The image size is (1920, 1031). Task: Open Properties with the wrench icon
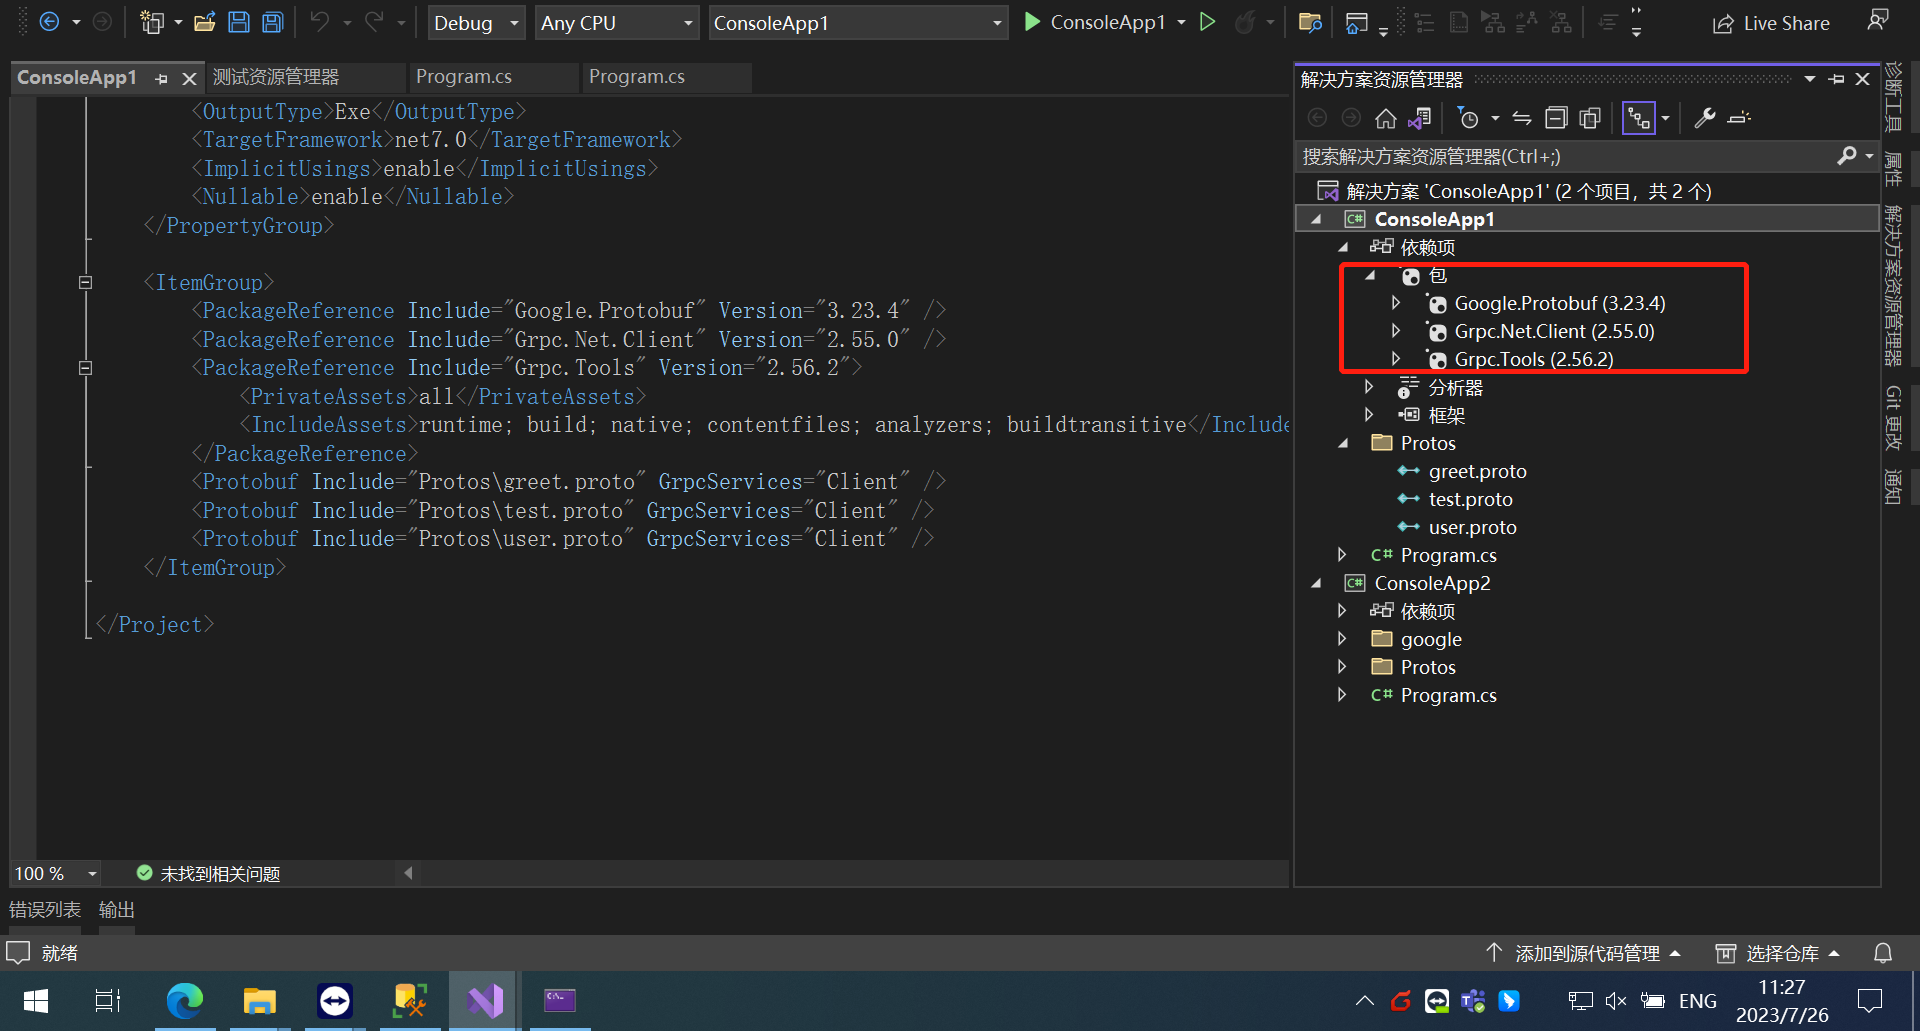point(1705,118)
